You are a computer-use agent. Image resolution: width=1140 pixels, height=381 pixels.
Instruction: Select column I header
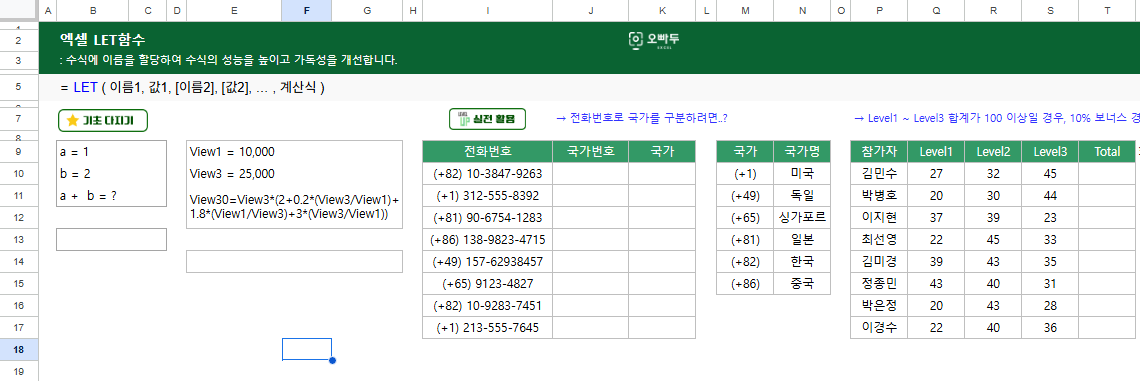click(x=487, y=10)
